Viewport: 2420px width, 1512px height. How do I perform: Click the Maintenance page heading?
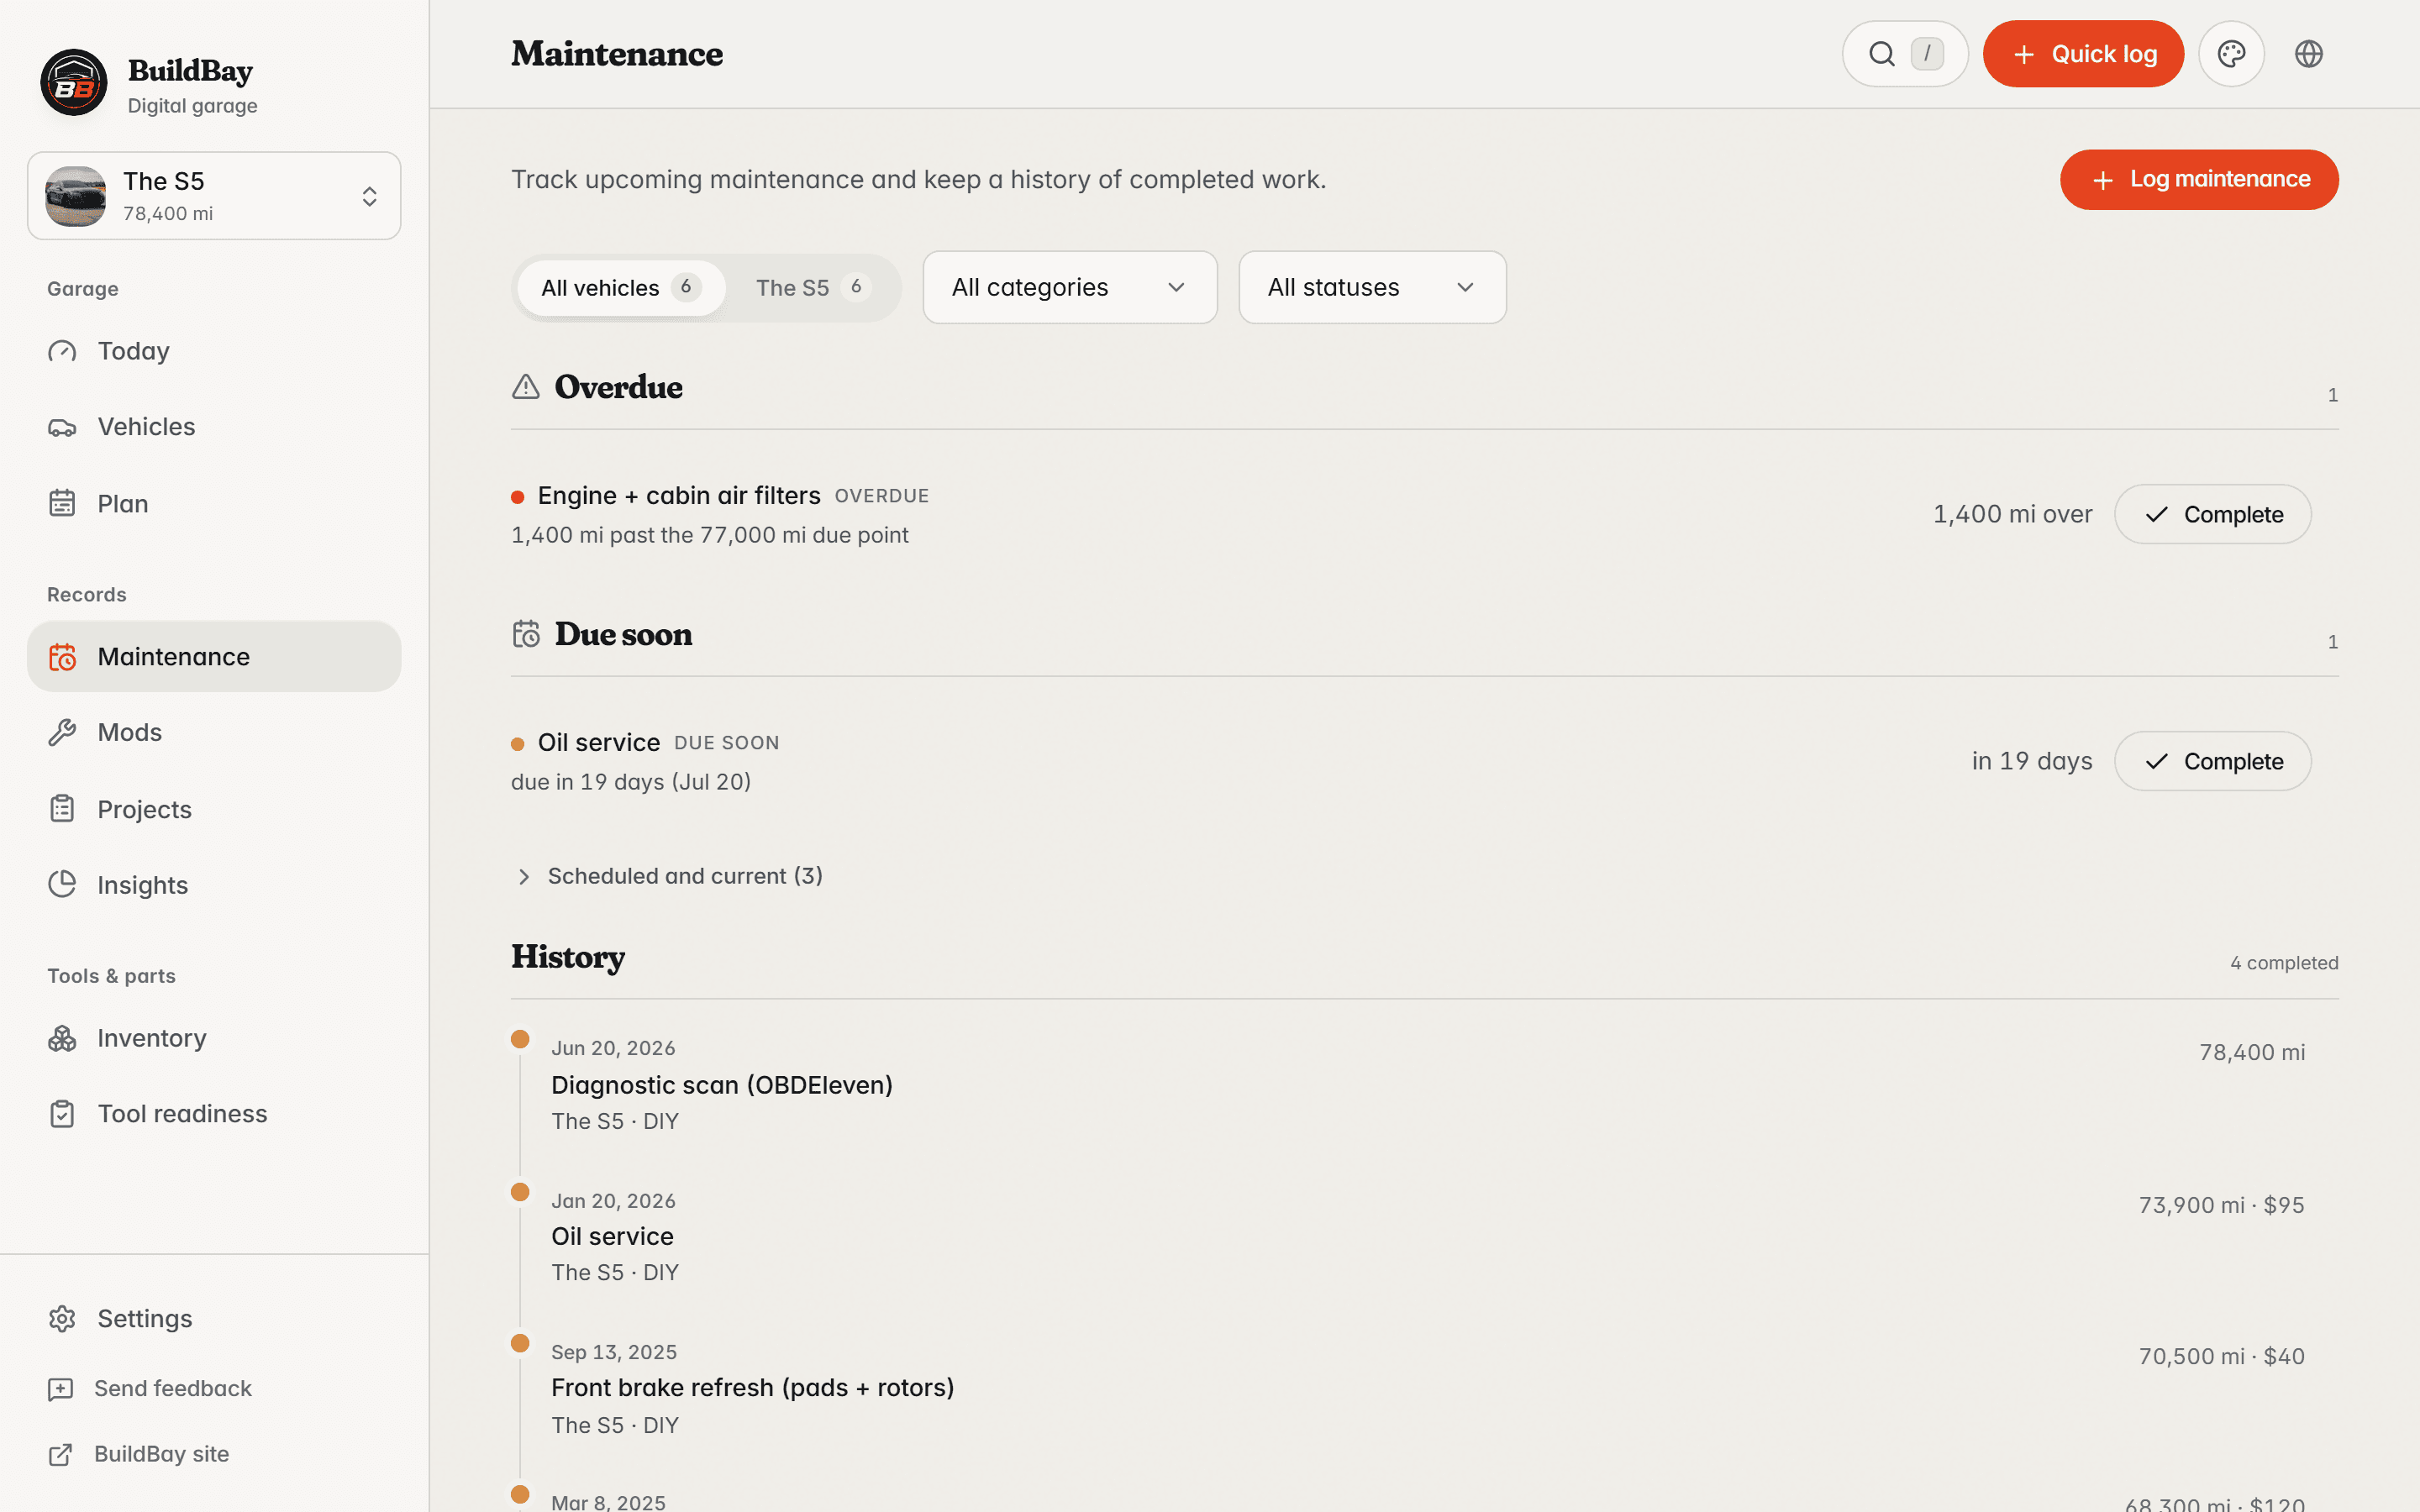coord(617,54)
